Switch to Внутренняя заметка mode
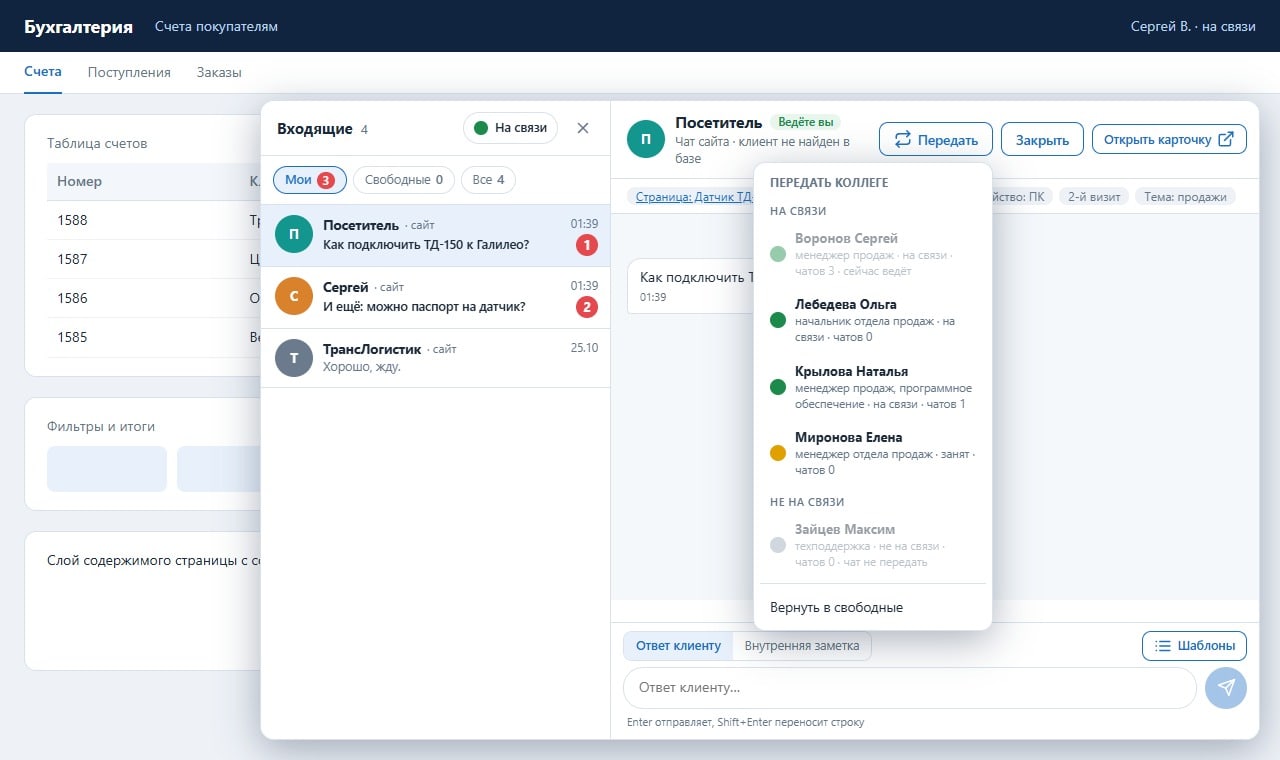This screenshot has width=1280, height=760. pos(802,646)
